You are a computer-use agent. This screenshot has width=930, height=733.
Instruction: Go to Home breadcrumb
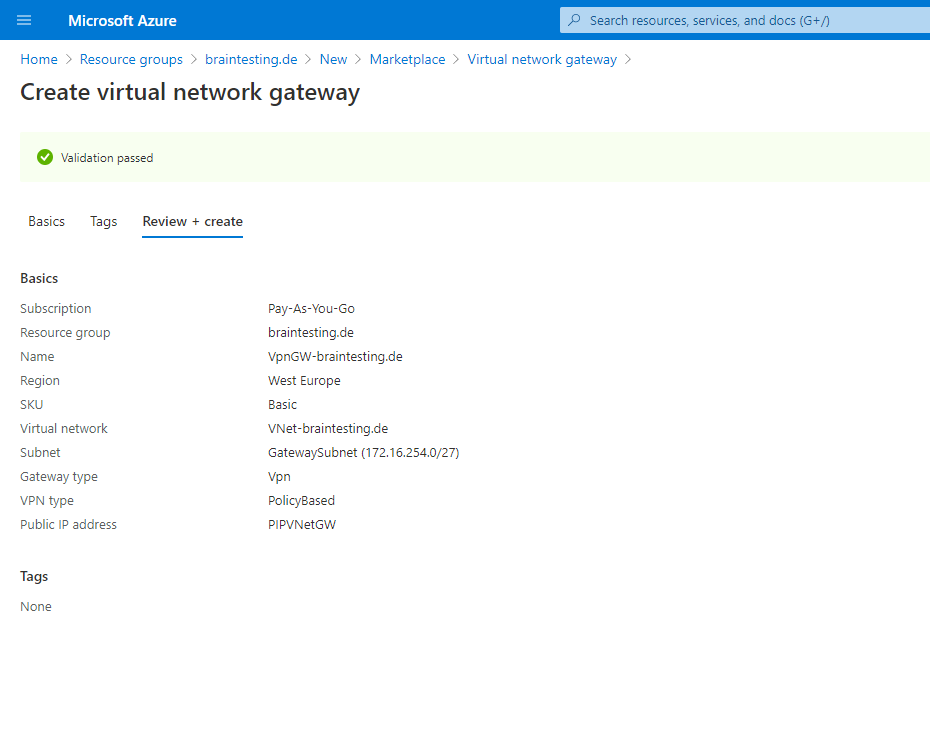(39, 59)
